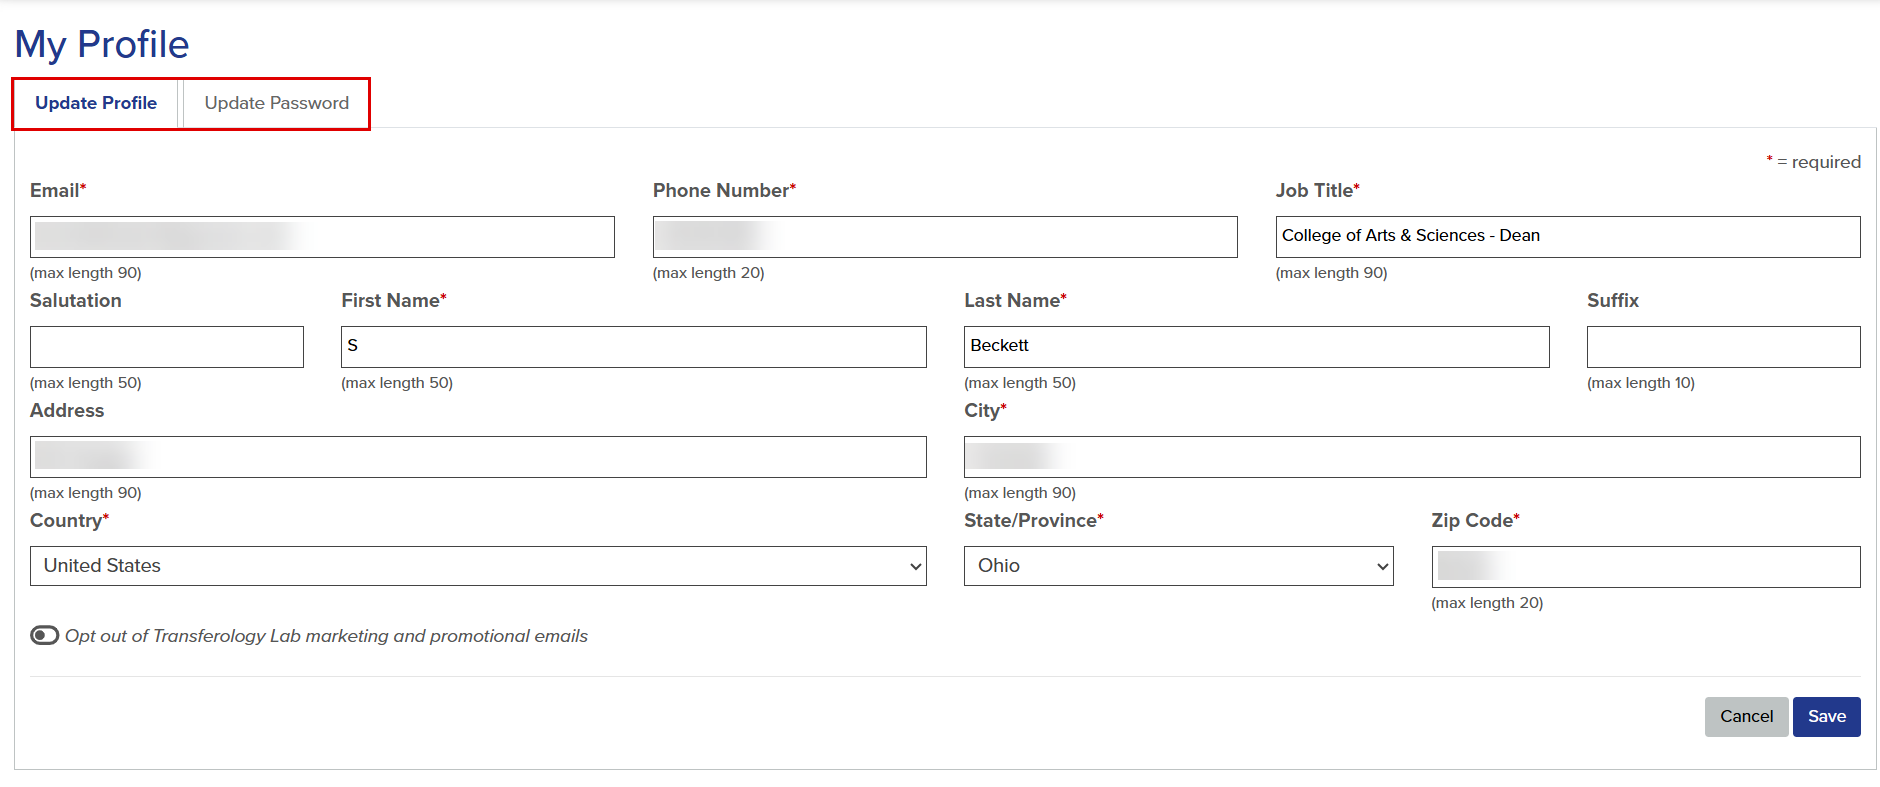Select the Job Title field
Image resolution: width=1880 pixels, height=787 pixels.
[x=1566, y=237]
